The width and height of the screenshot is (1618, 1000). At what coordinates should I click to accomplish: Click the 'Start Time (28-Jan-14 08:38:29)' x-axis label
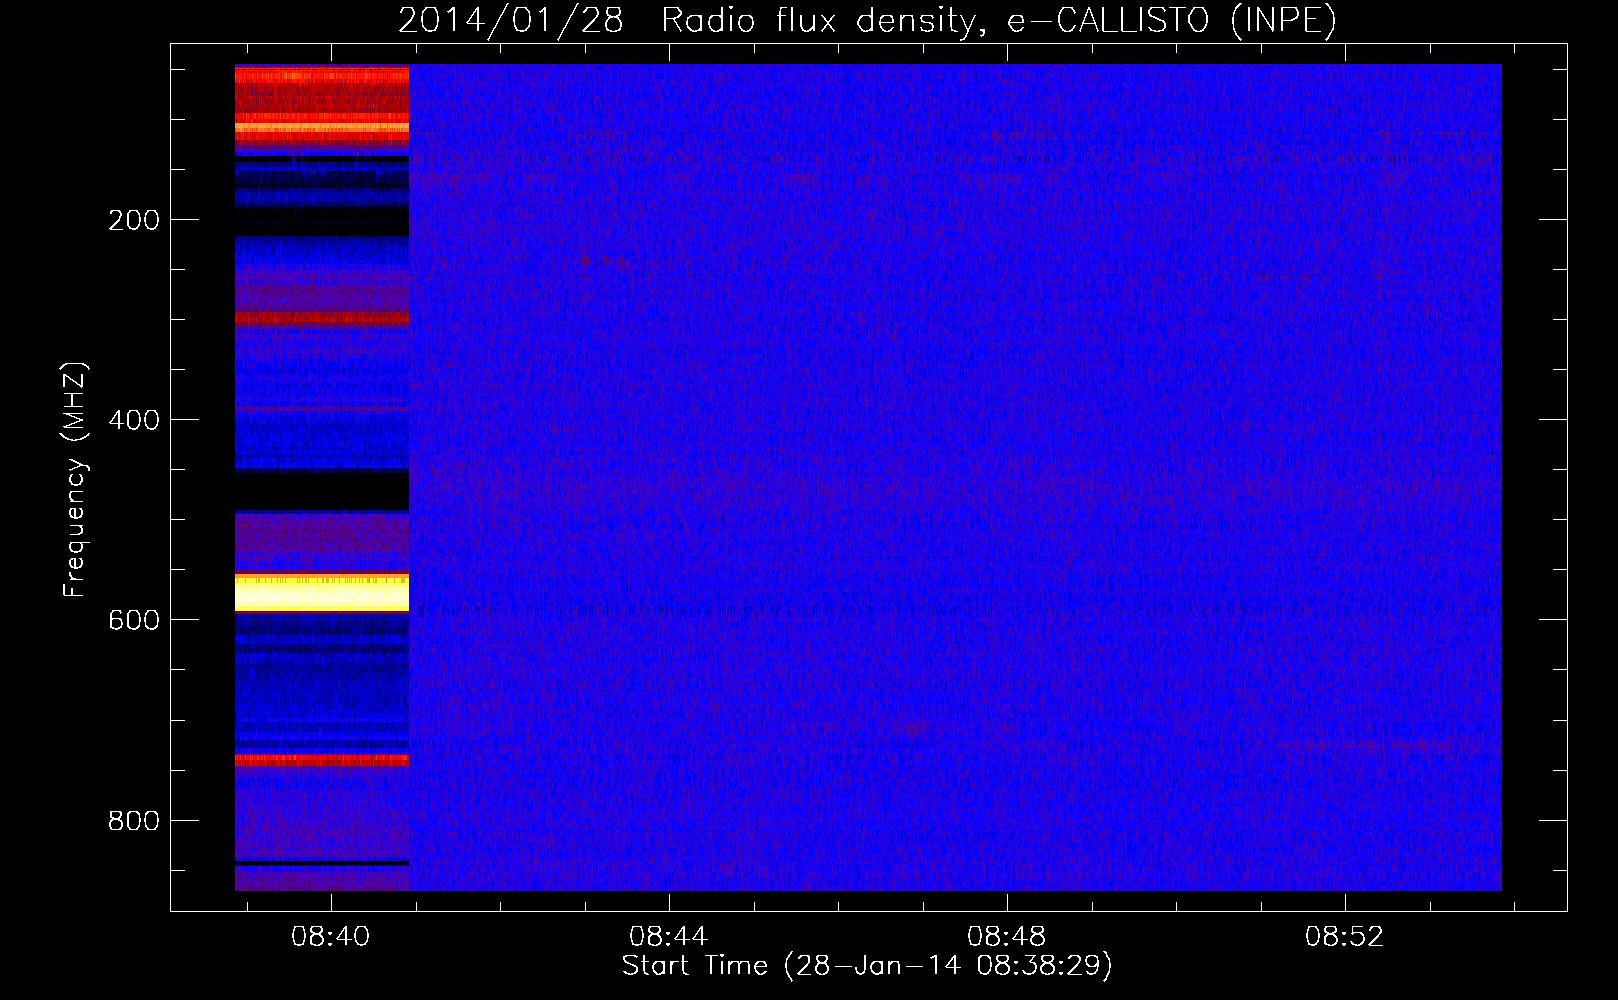[867, 966]
